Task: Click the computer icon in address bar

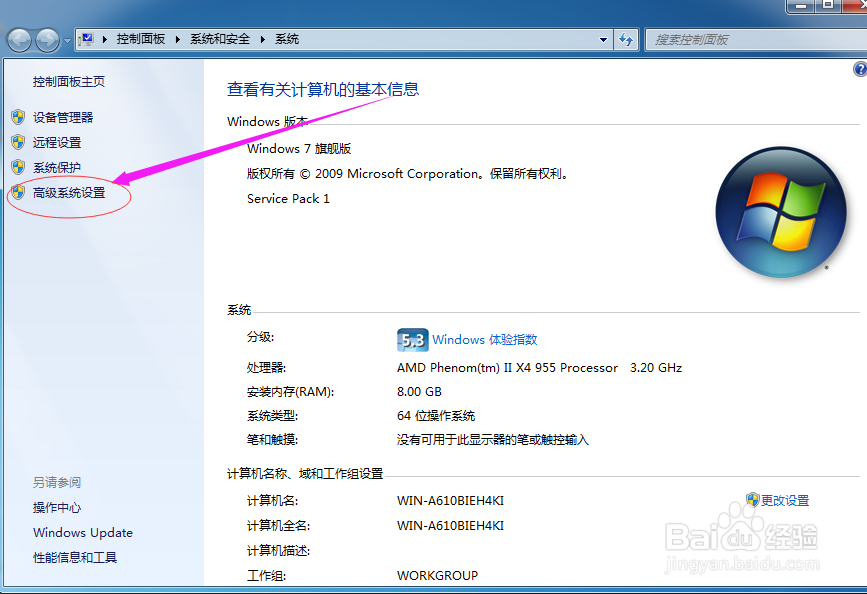Action: click(86, 39)
